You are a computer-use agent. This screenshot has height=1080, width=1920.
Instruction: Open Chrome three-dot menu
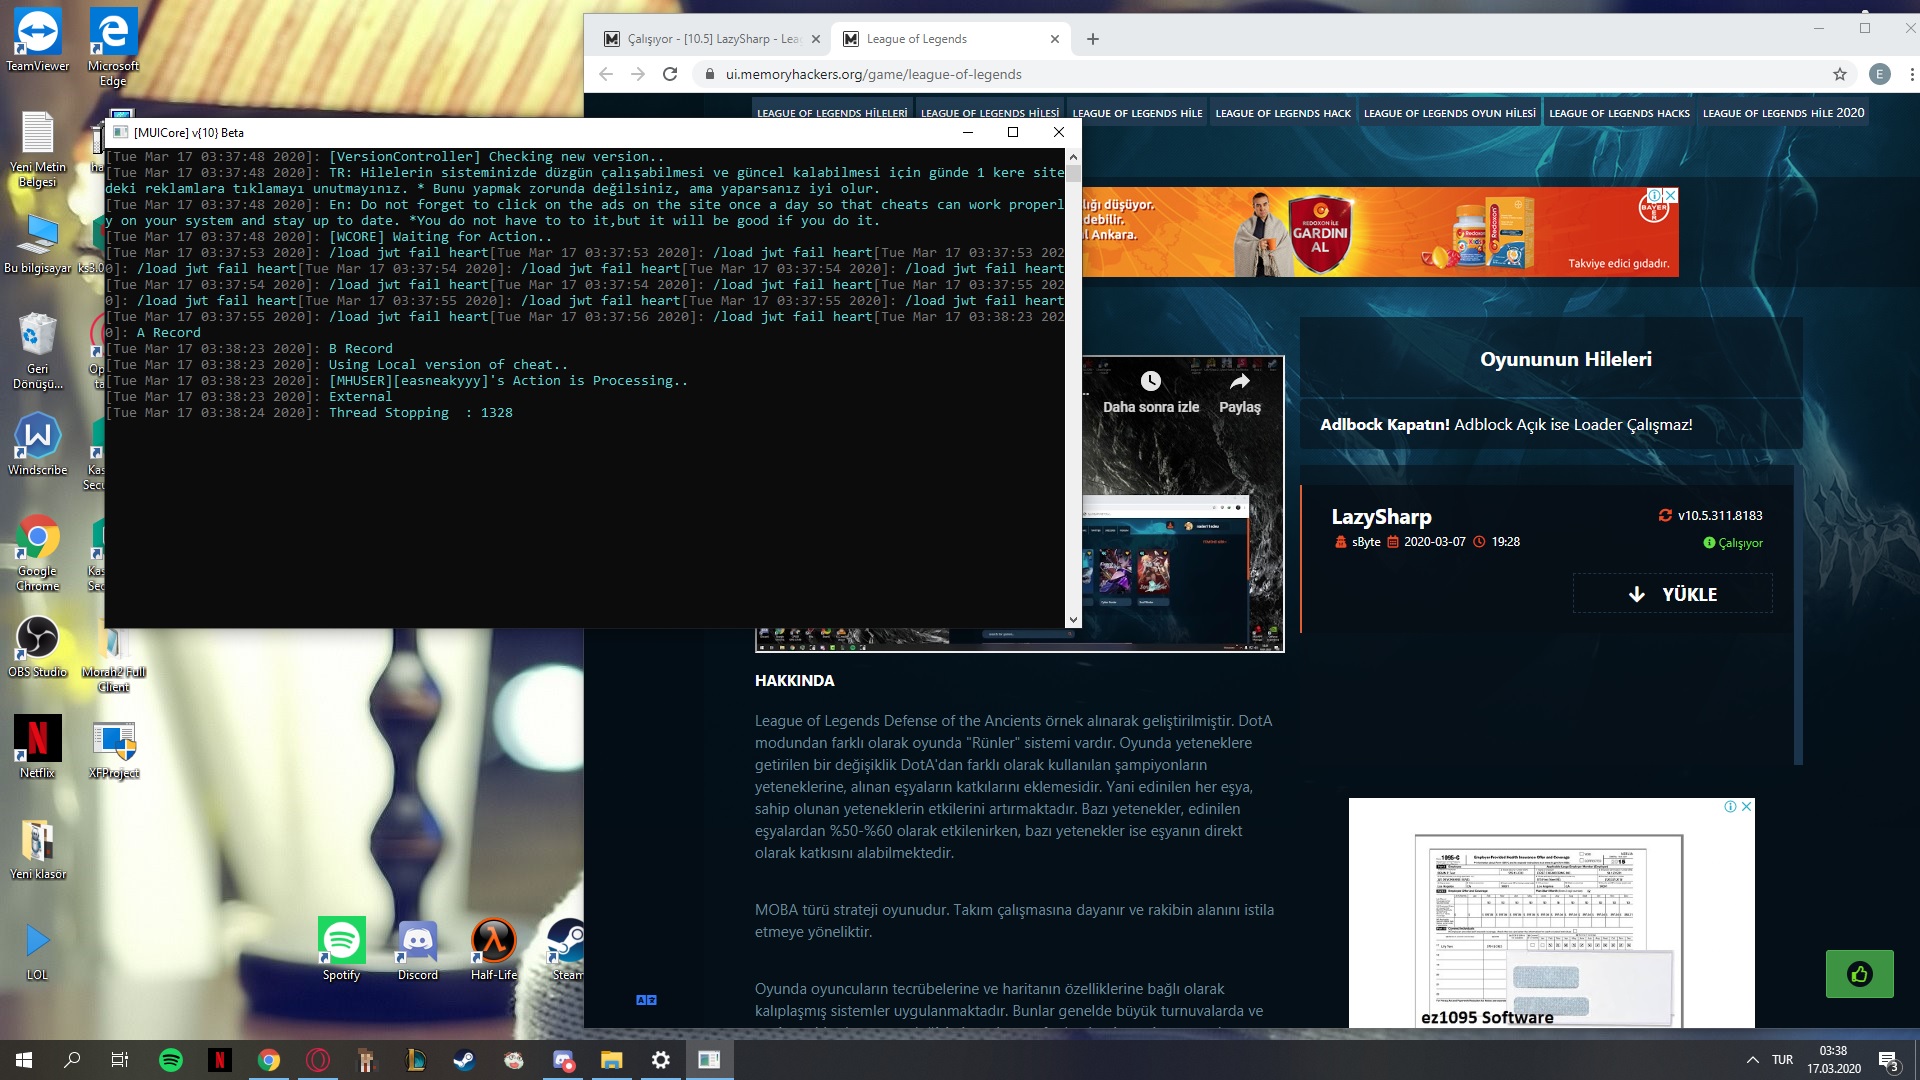tap(1912, 74)
